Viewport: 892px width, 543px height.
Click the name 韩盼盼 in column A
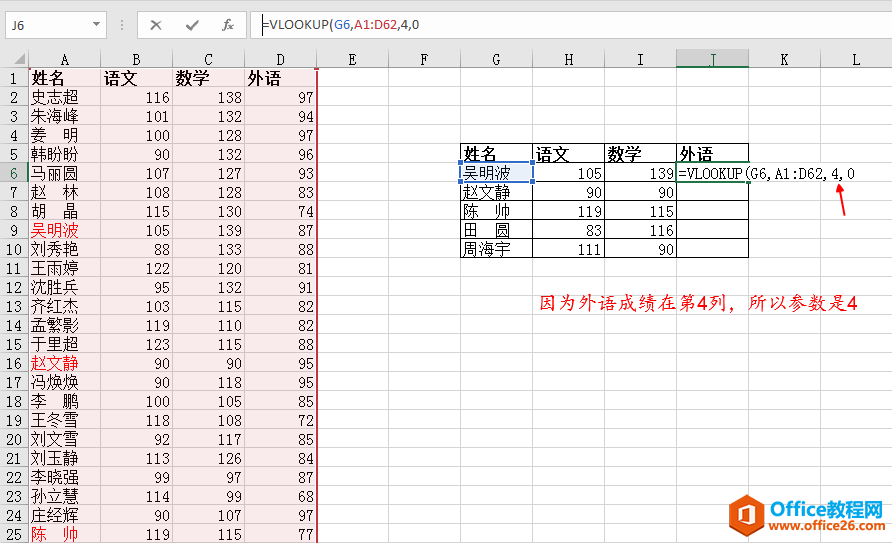[55, 154]
